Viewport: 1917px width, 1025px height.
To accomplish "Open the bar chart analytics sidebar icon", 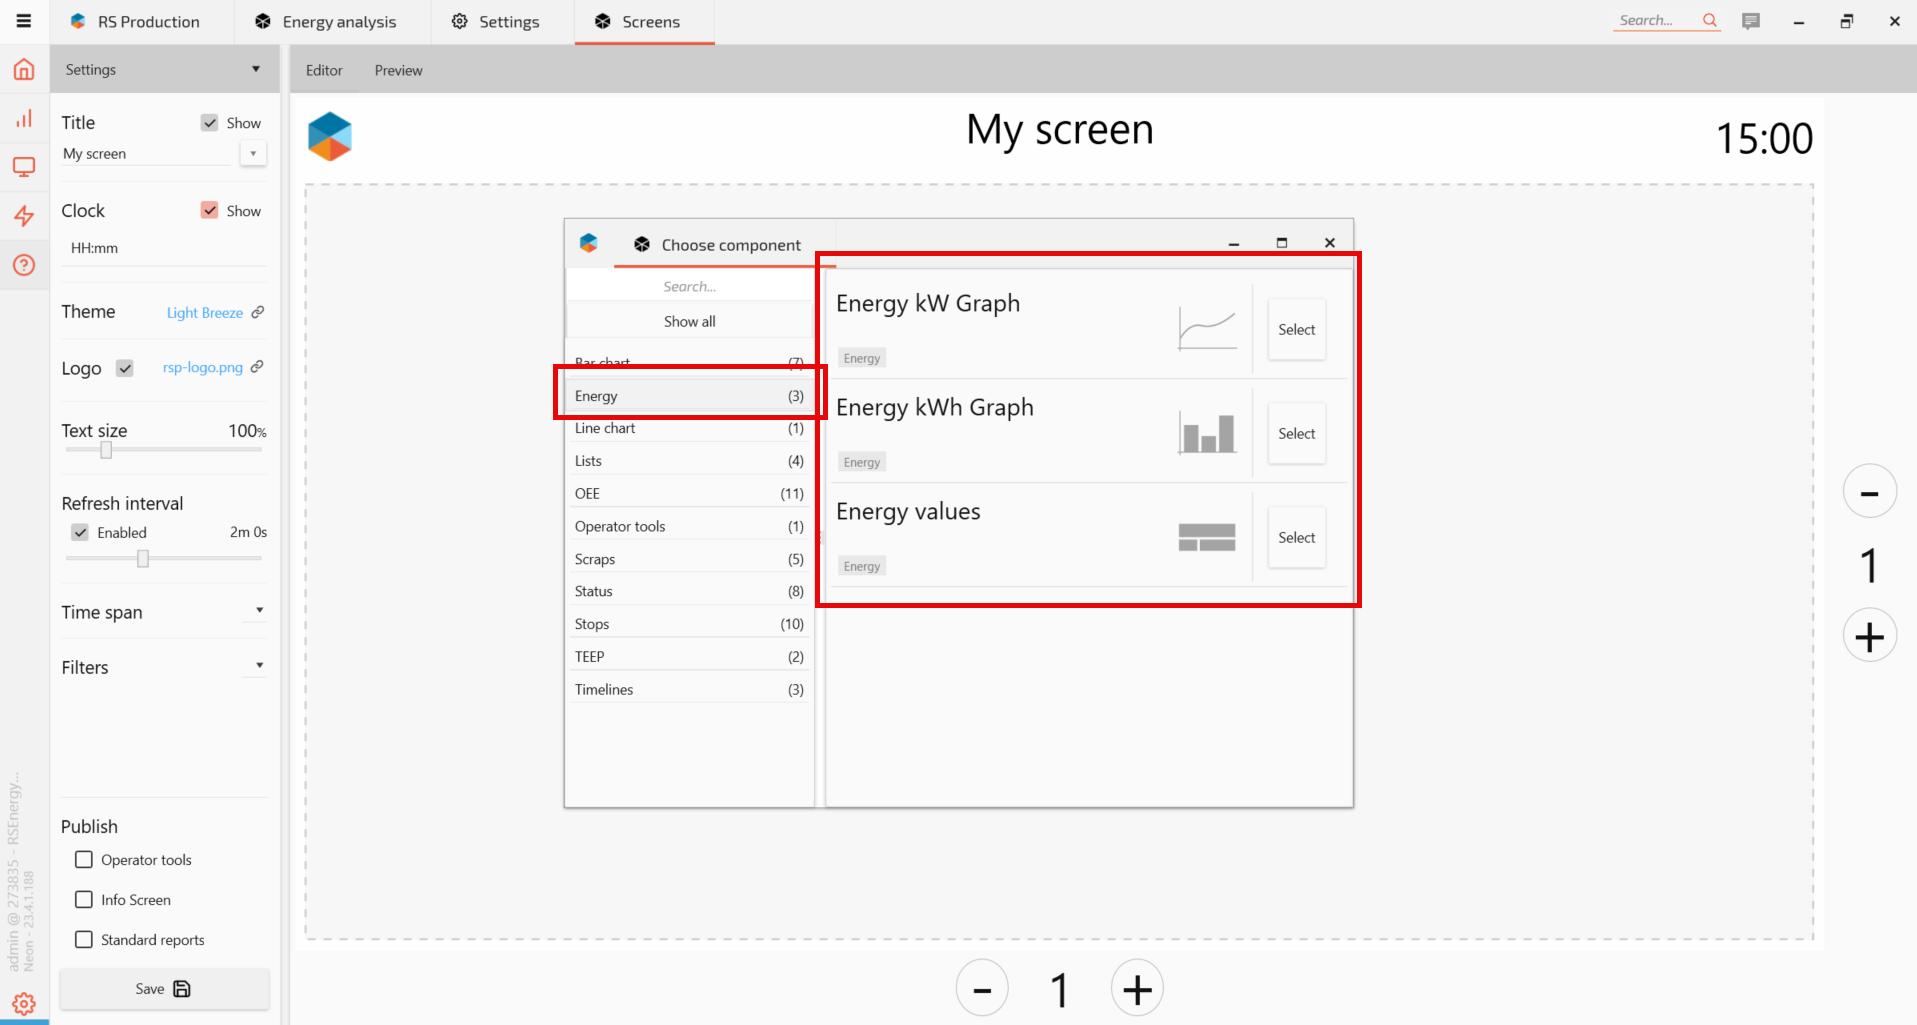I will (x=24, y=119).
